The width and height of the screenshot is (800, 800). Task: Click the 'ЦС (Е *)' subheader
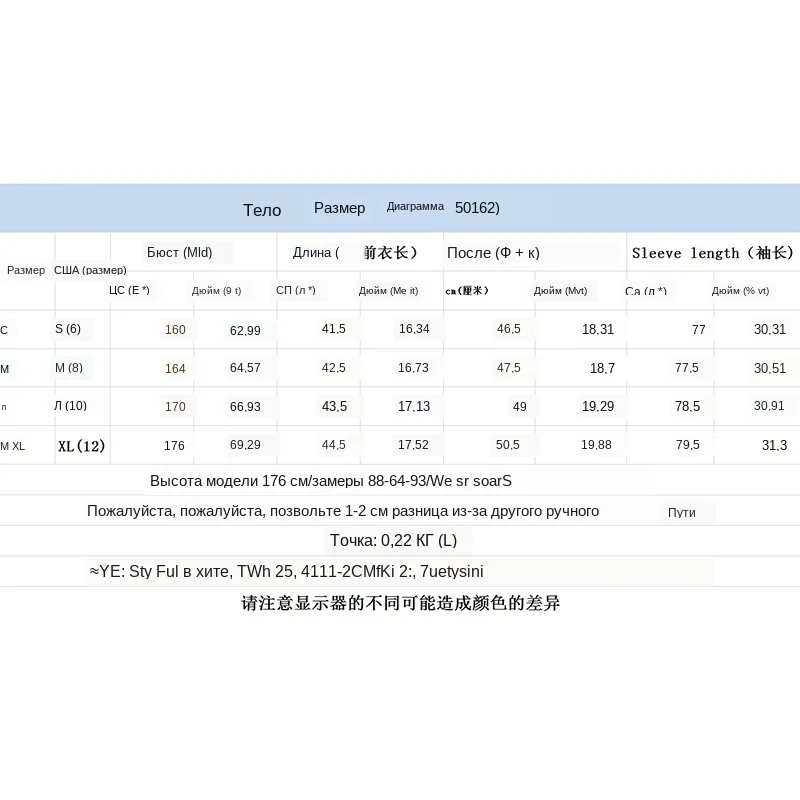click(129, 290)
